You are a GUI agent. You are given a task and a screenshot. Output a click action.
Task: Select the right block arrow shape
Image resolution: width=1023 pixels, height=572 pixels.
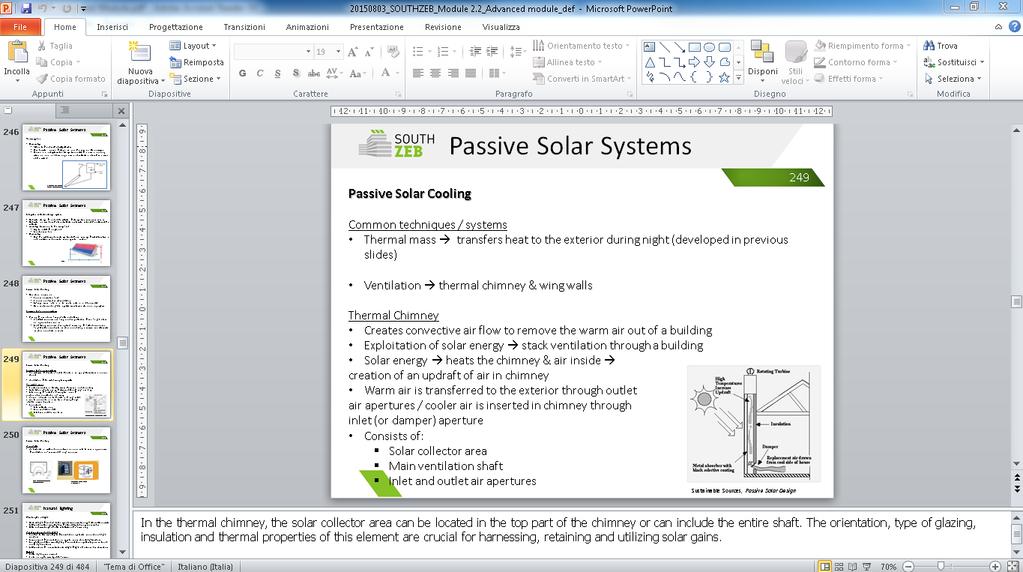[694, 63]
